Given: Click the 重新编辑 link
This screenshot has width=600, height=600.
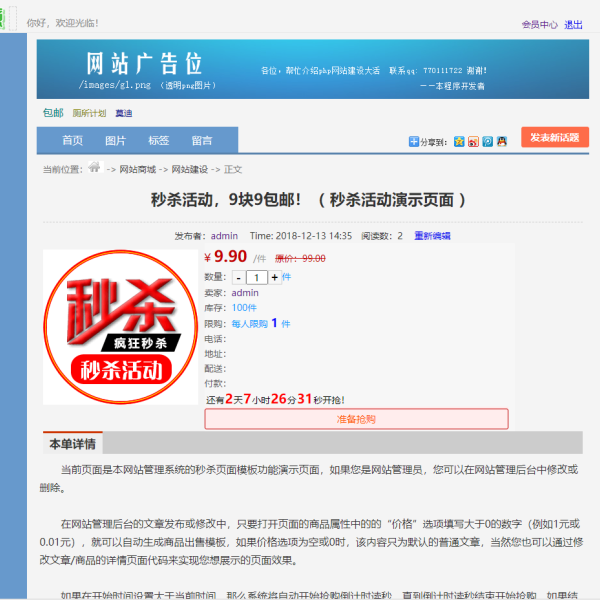Looking at the screenshot, I should pyautogui.click(x=432, y=236).
